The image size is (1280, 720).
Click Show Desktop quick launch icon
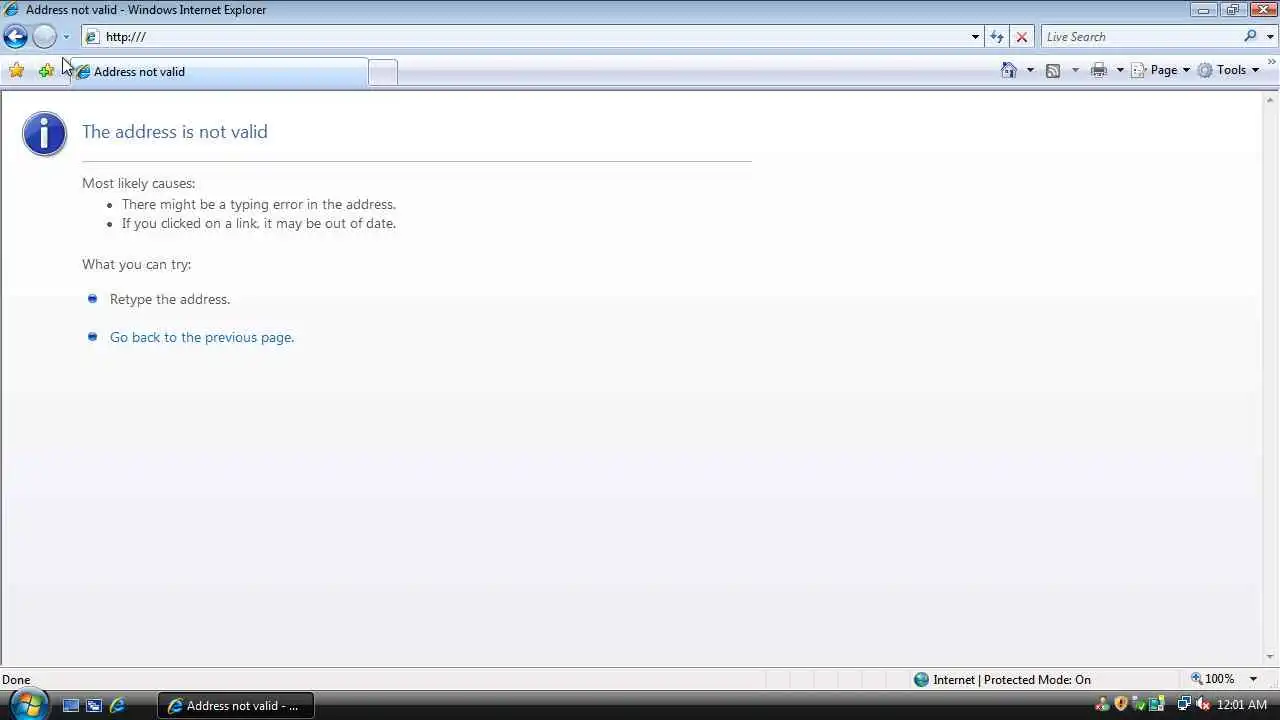coord(71,705)
